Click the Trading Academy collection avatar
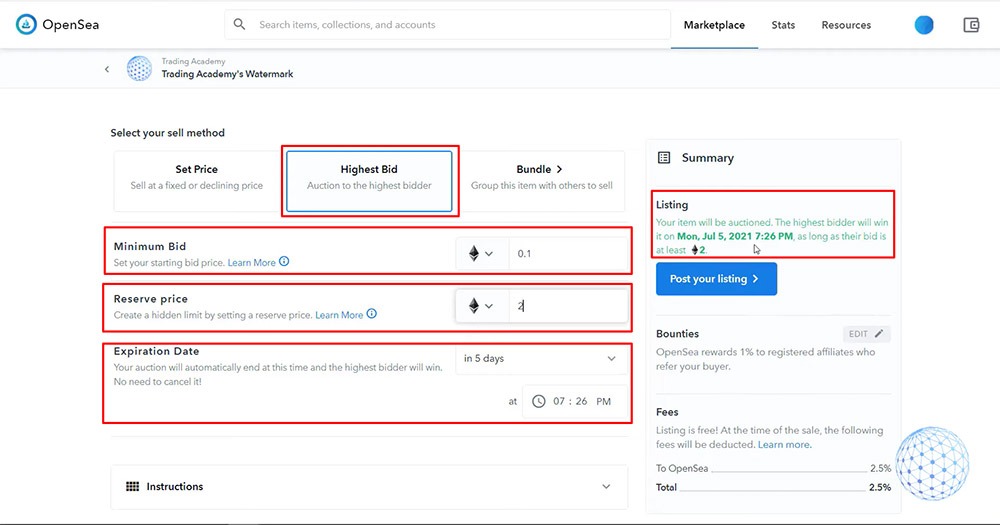The width and height of the screenshot is (1000, 525). point(139,68)
